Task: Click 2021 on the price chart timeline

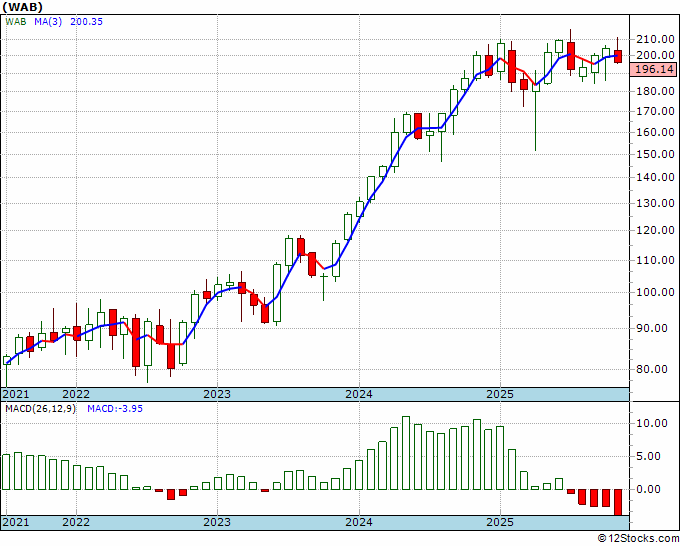Action: pos(16,394)
